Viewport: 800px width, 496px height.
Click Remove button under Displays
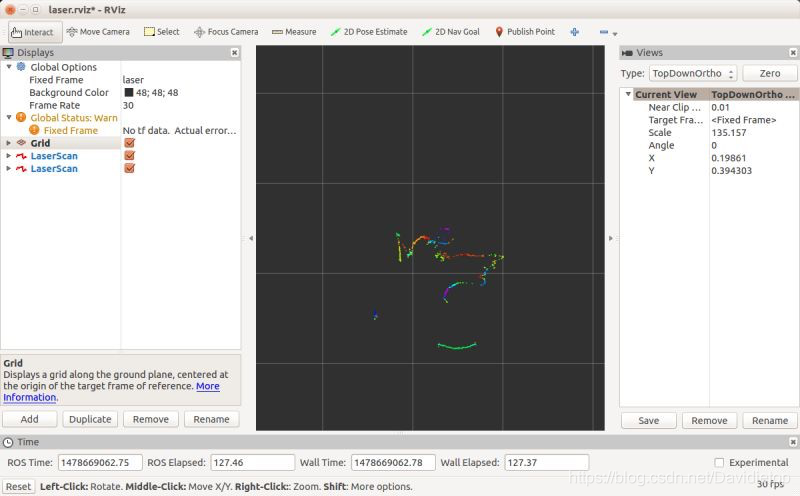pos(151,419)
